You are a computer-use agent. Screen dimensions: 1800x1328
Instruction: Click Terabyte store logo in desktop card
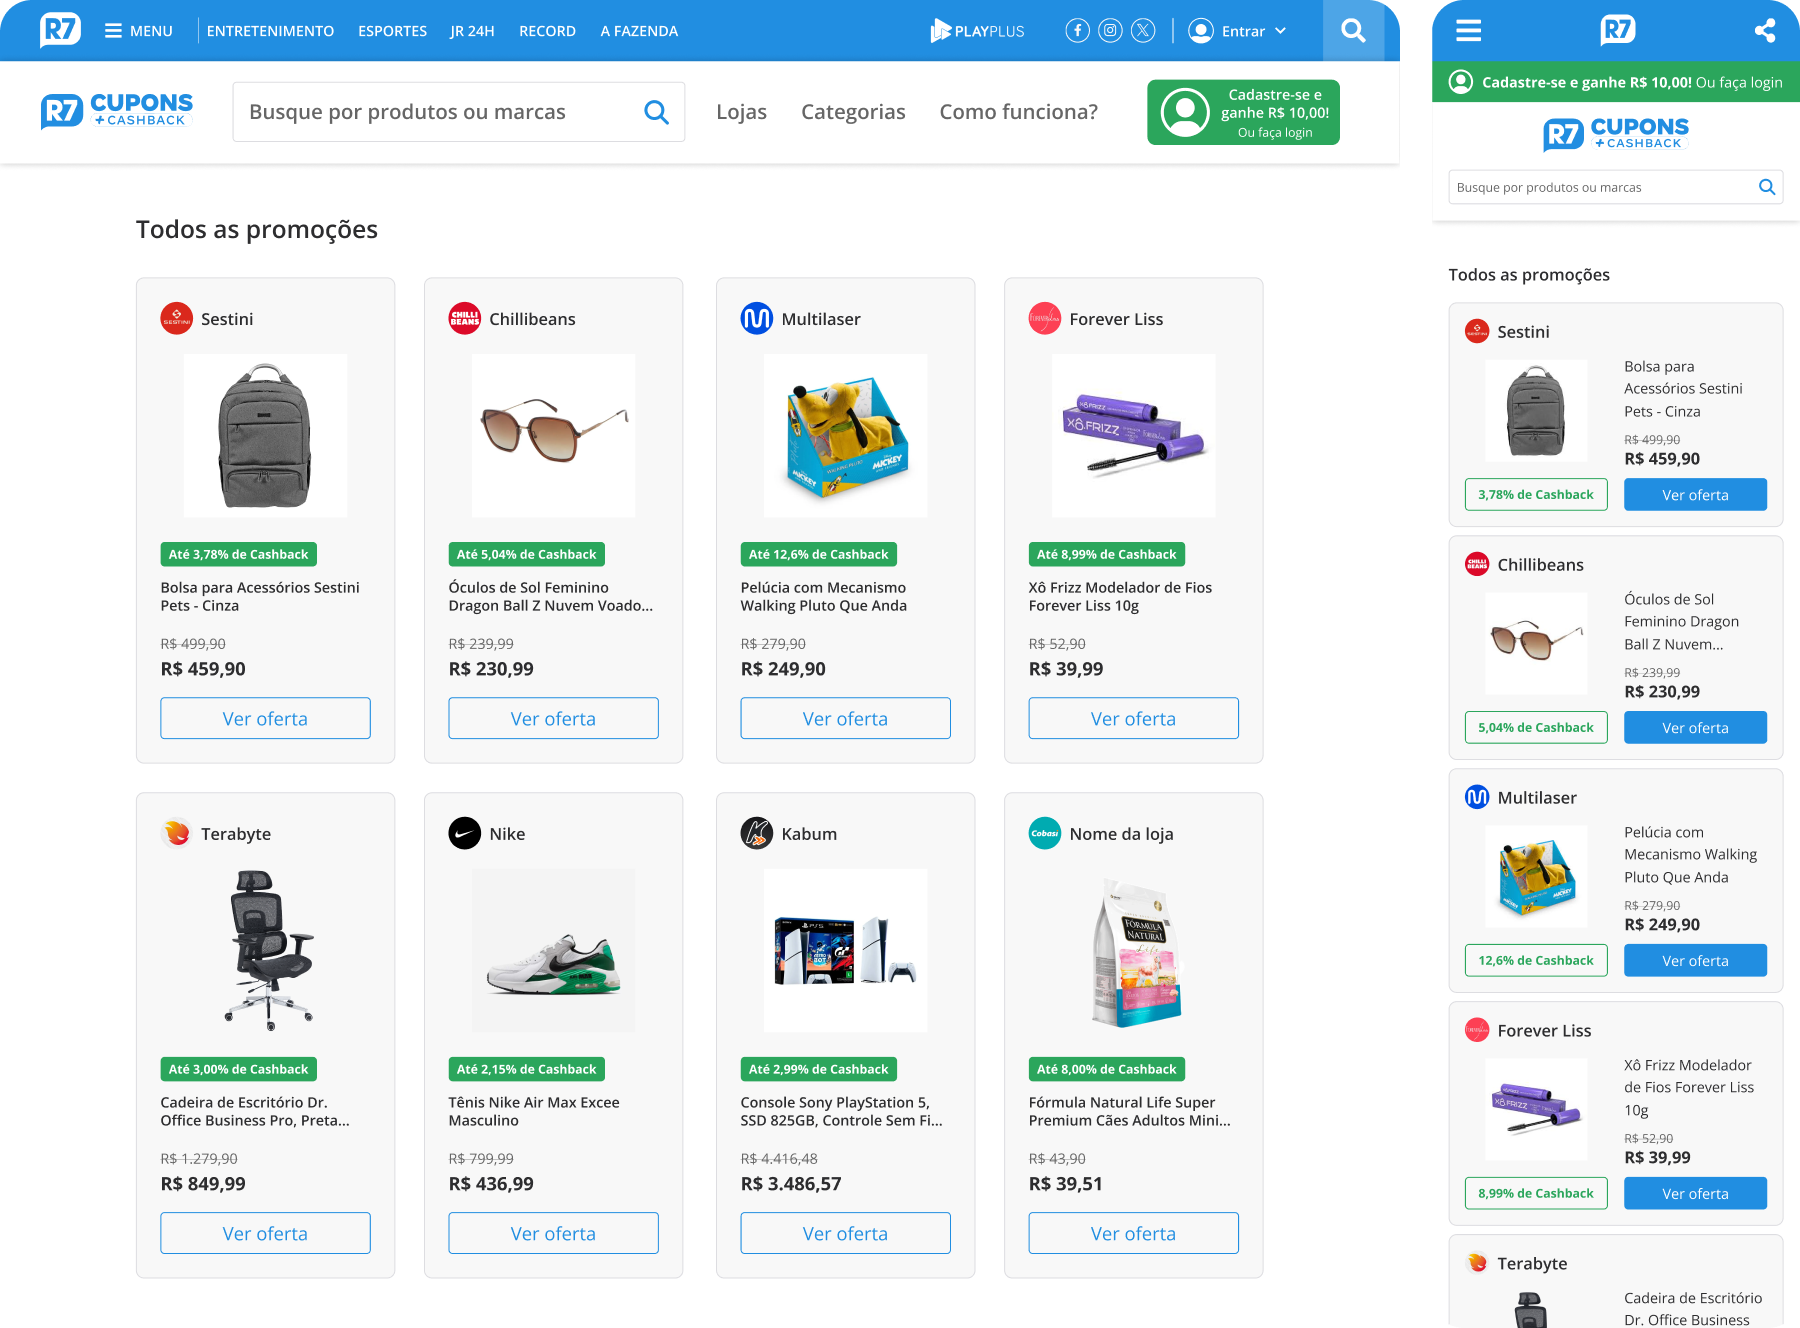(177, 834)
